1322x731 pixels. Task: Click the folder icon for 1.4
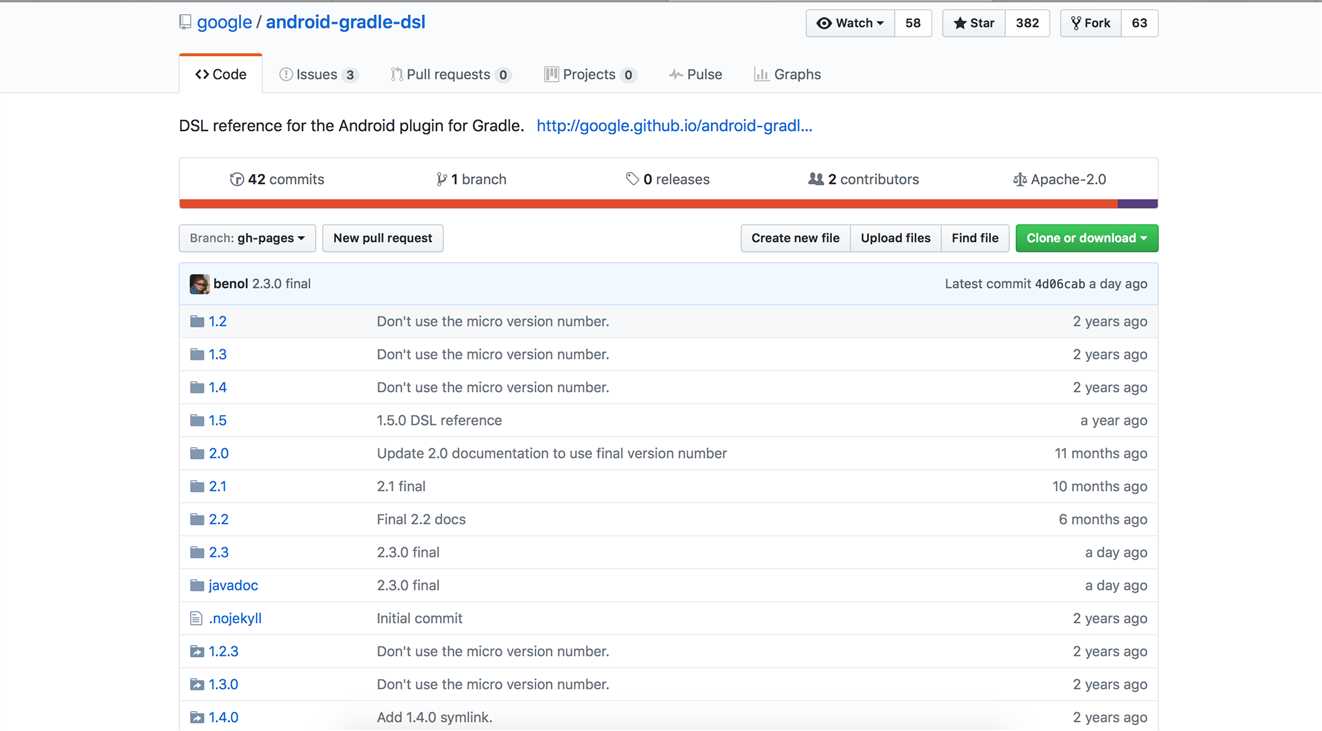(197, 387)
